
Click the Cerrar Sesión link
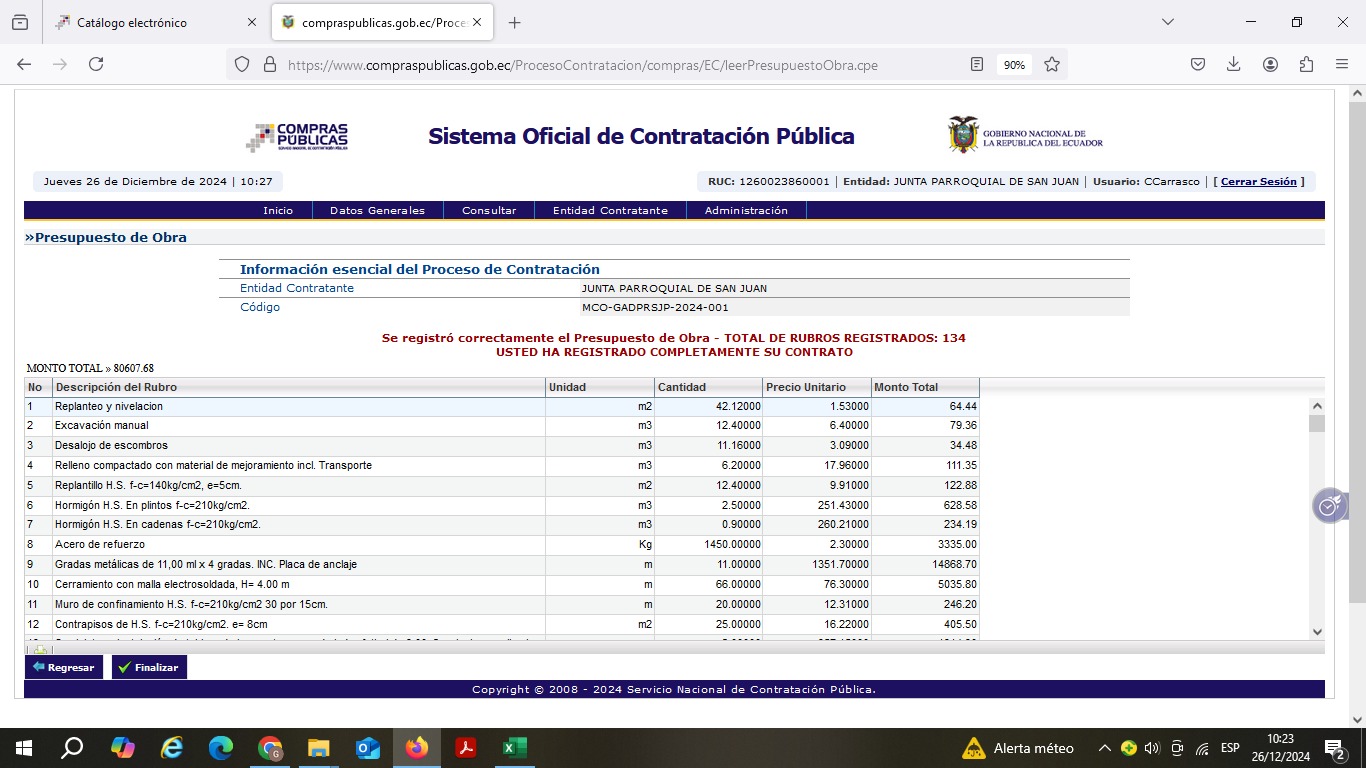[x=1258, y=182]
